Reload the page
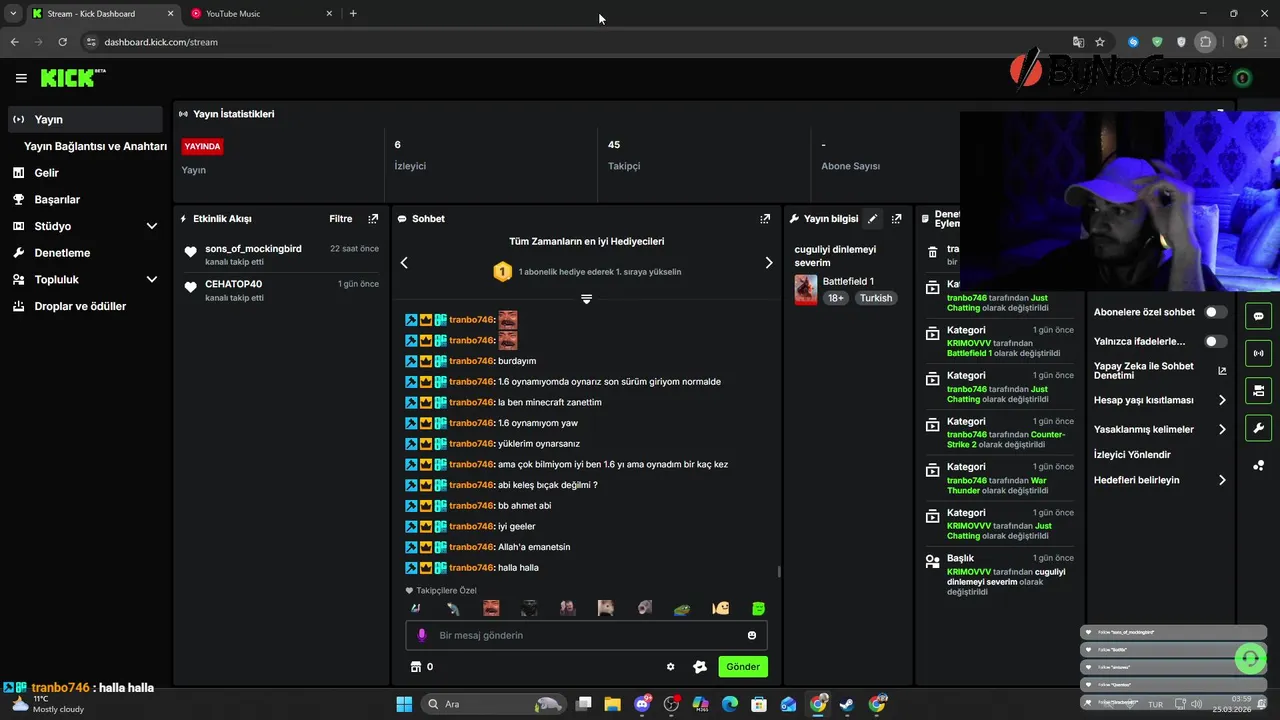1280x720 pixels. pyautogui.click(x=62, y=42)
